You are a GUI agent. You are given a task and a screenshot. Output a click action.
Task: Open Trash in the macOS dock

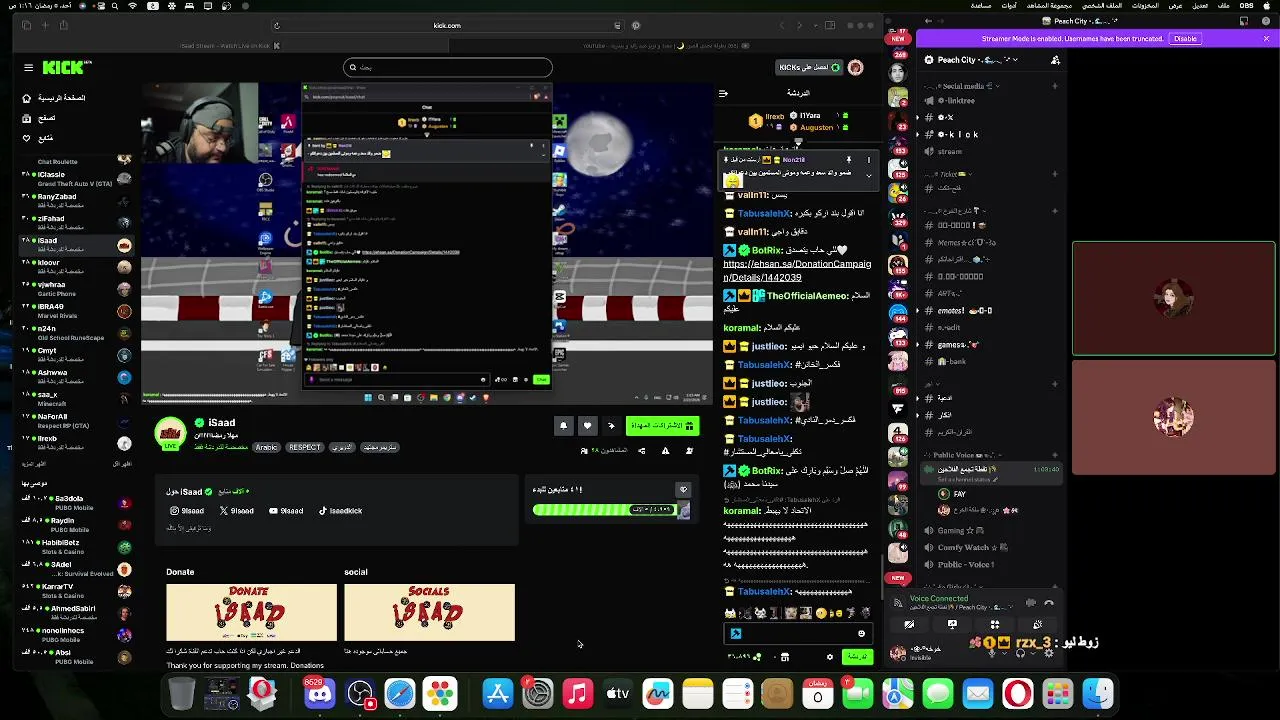[181, 694]
